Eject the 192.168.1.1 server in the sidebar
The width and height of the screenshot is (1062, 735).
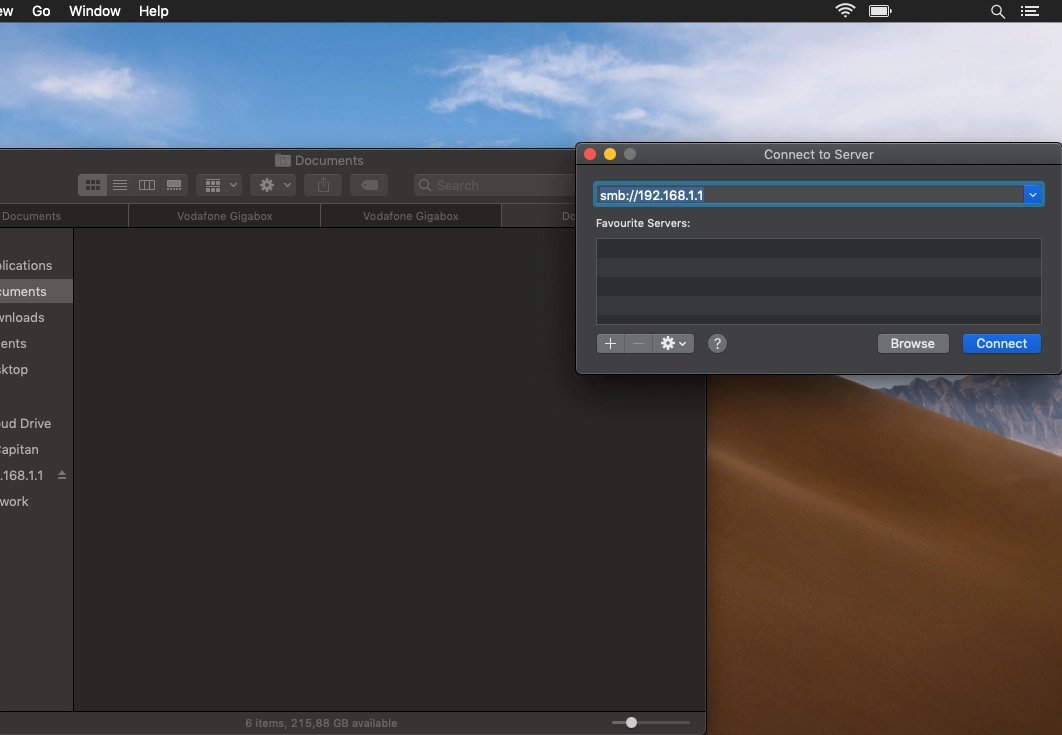point(61,475)
